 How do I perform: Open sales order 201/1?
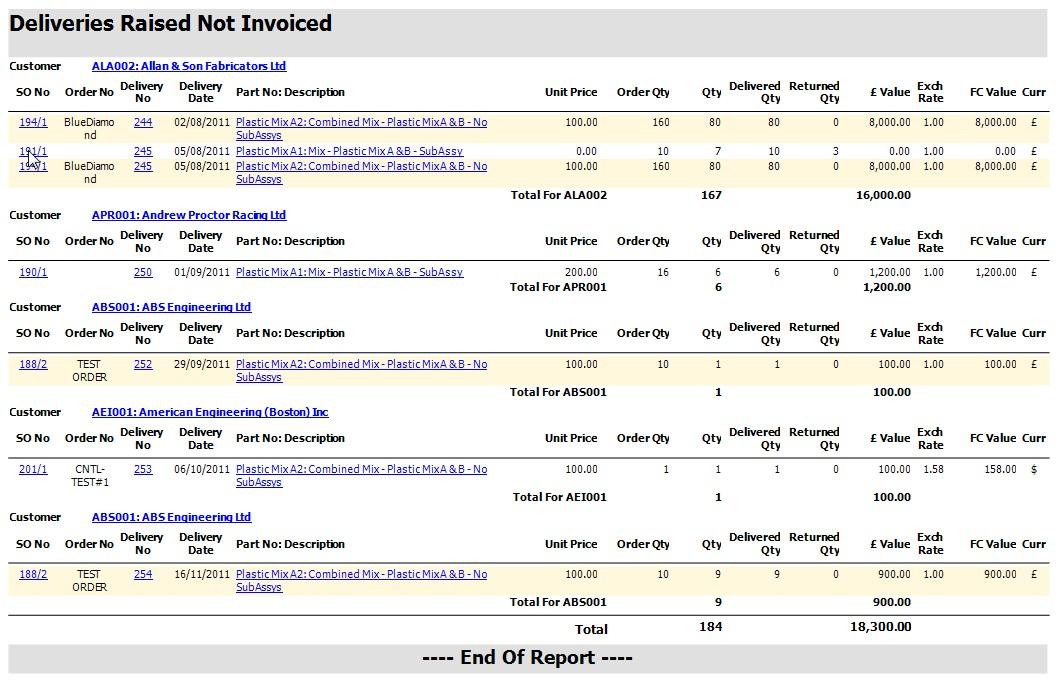33,469
